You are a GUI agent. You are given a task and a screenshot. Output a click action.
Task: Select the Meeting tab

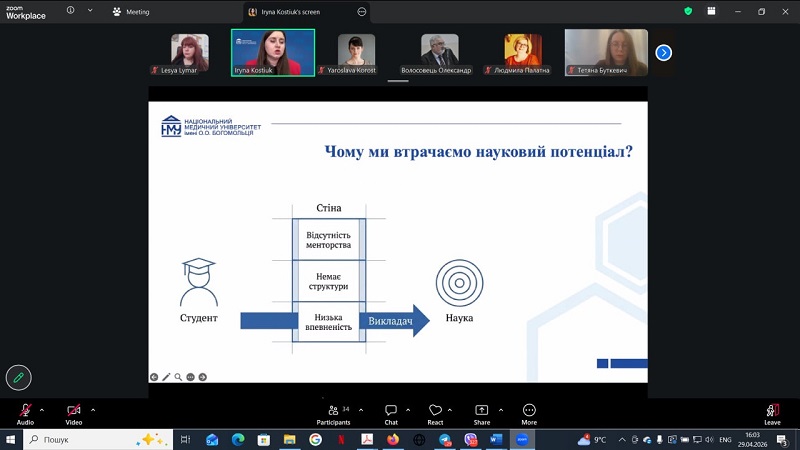point(131,12)
